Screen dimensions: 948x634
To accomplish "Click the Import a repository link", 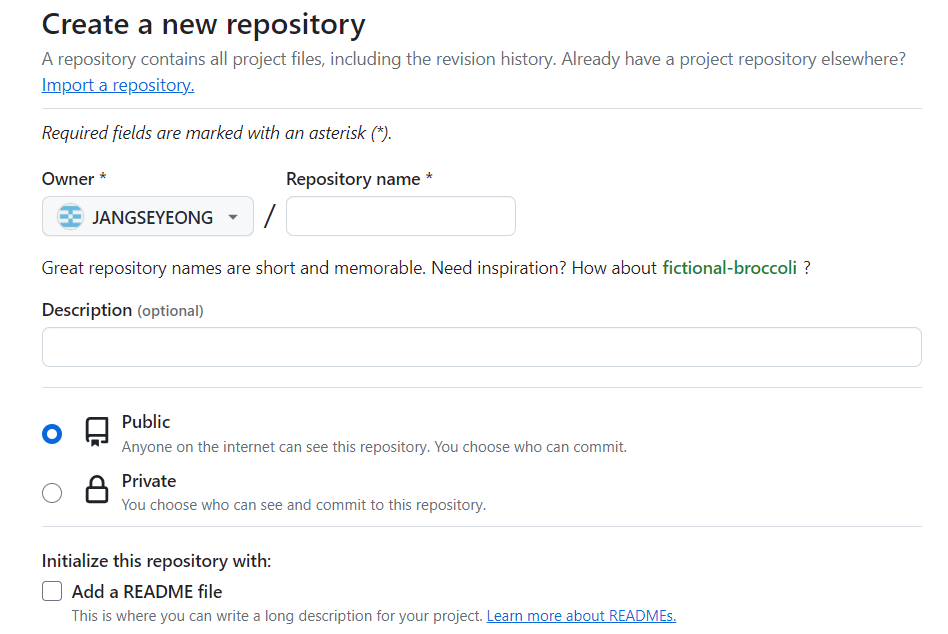I will point(118,86).
